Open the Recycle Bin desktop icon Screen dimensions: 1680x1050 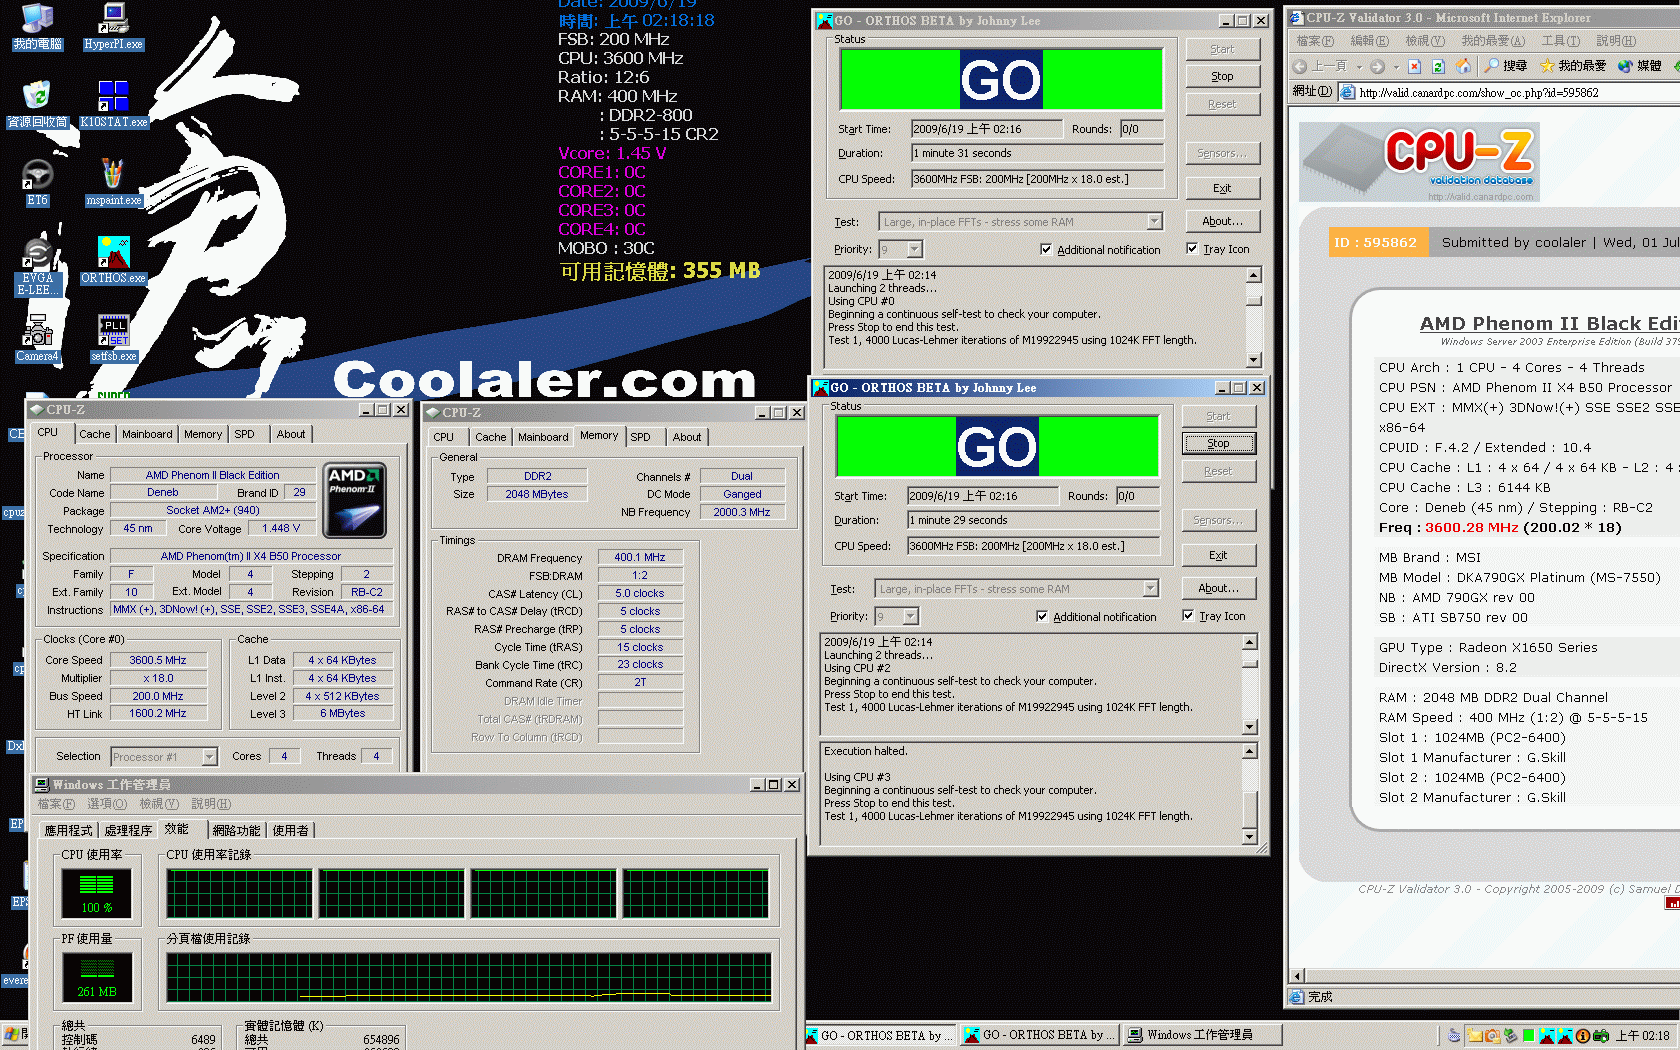[x=37, y=104]
